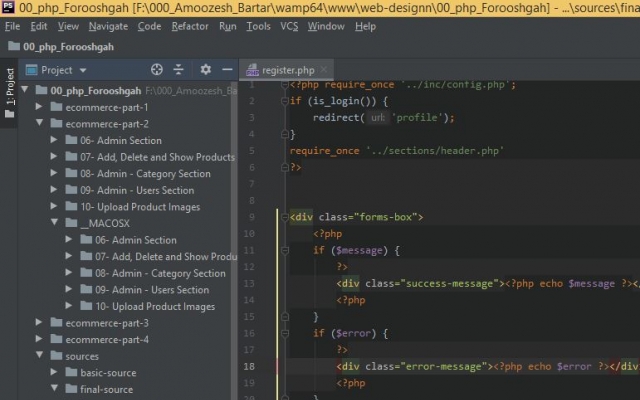Screen dimensions: 640x400
Task: Open the Edit menu
Action: 39,27
